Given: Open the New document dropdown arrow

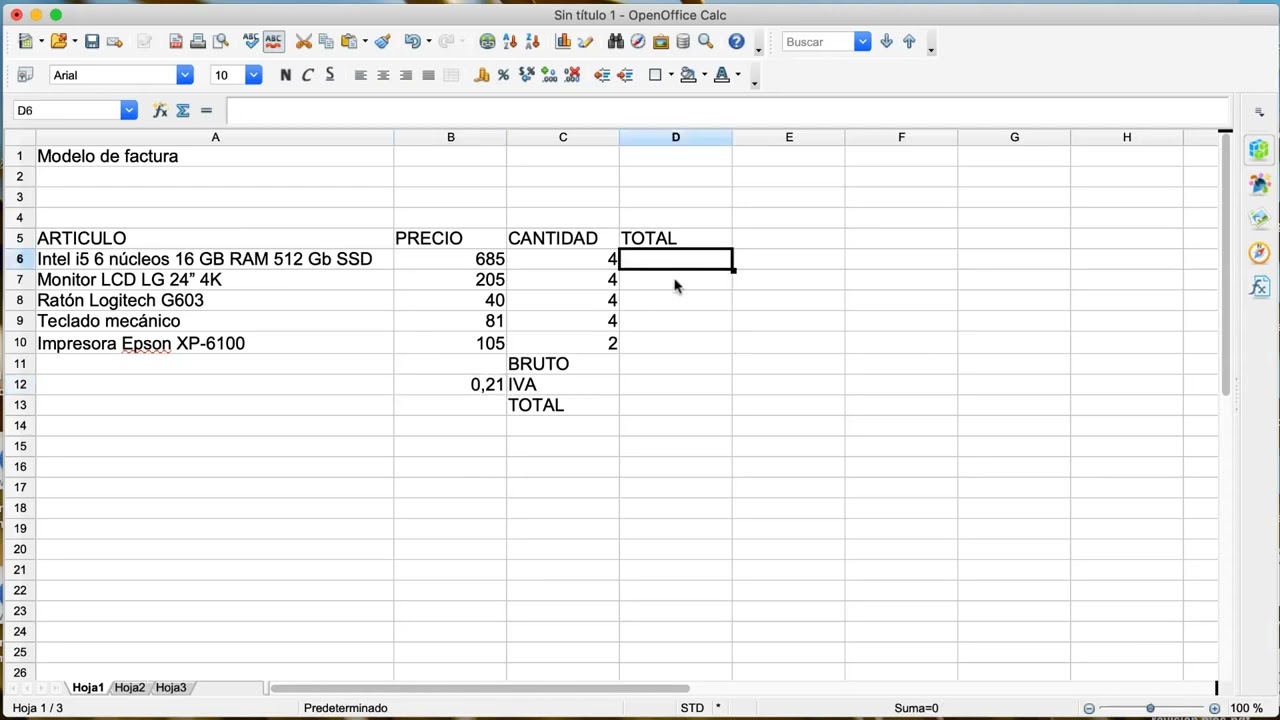Looking at the screenshot, I should tap(41, 42).
